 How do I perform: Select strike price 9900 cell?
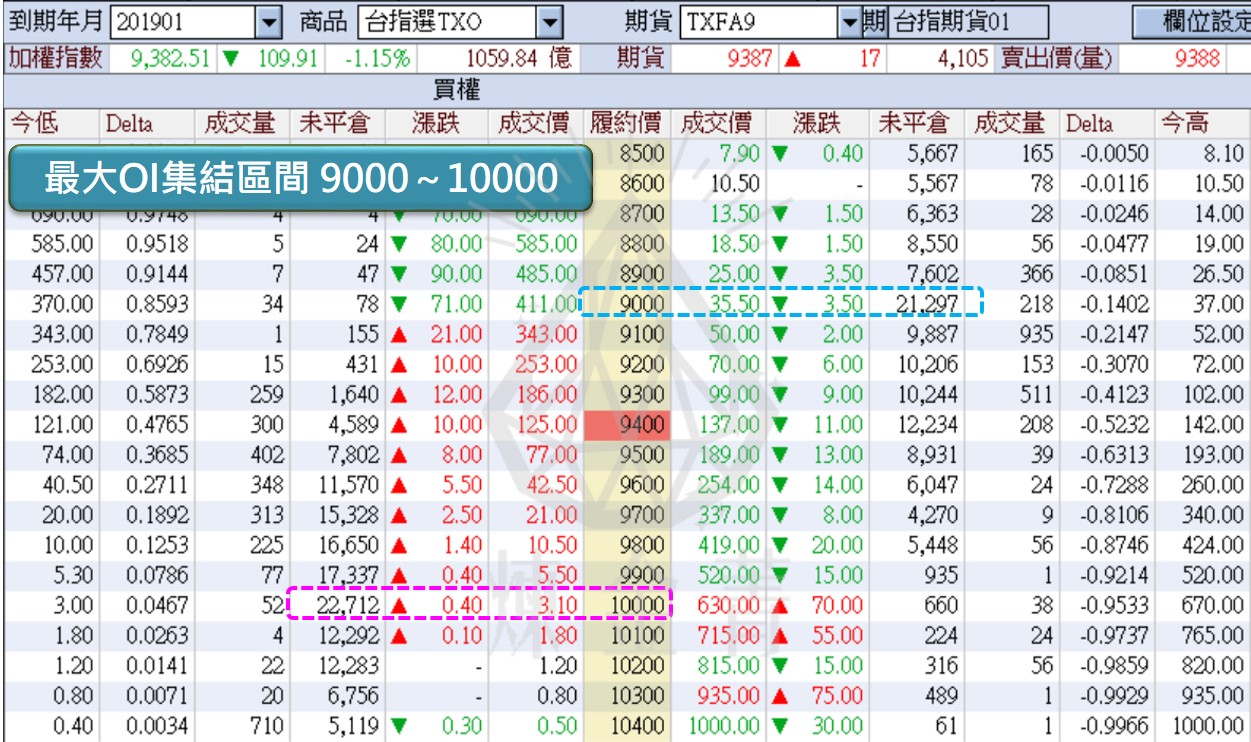click(627, 575)
